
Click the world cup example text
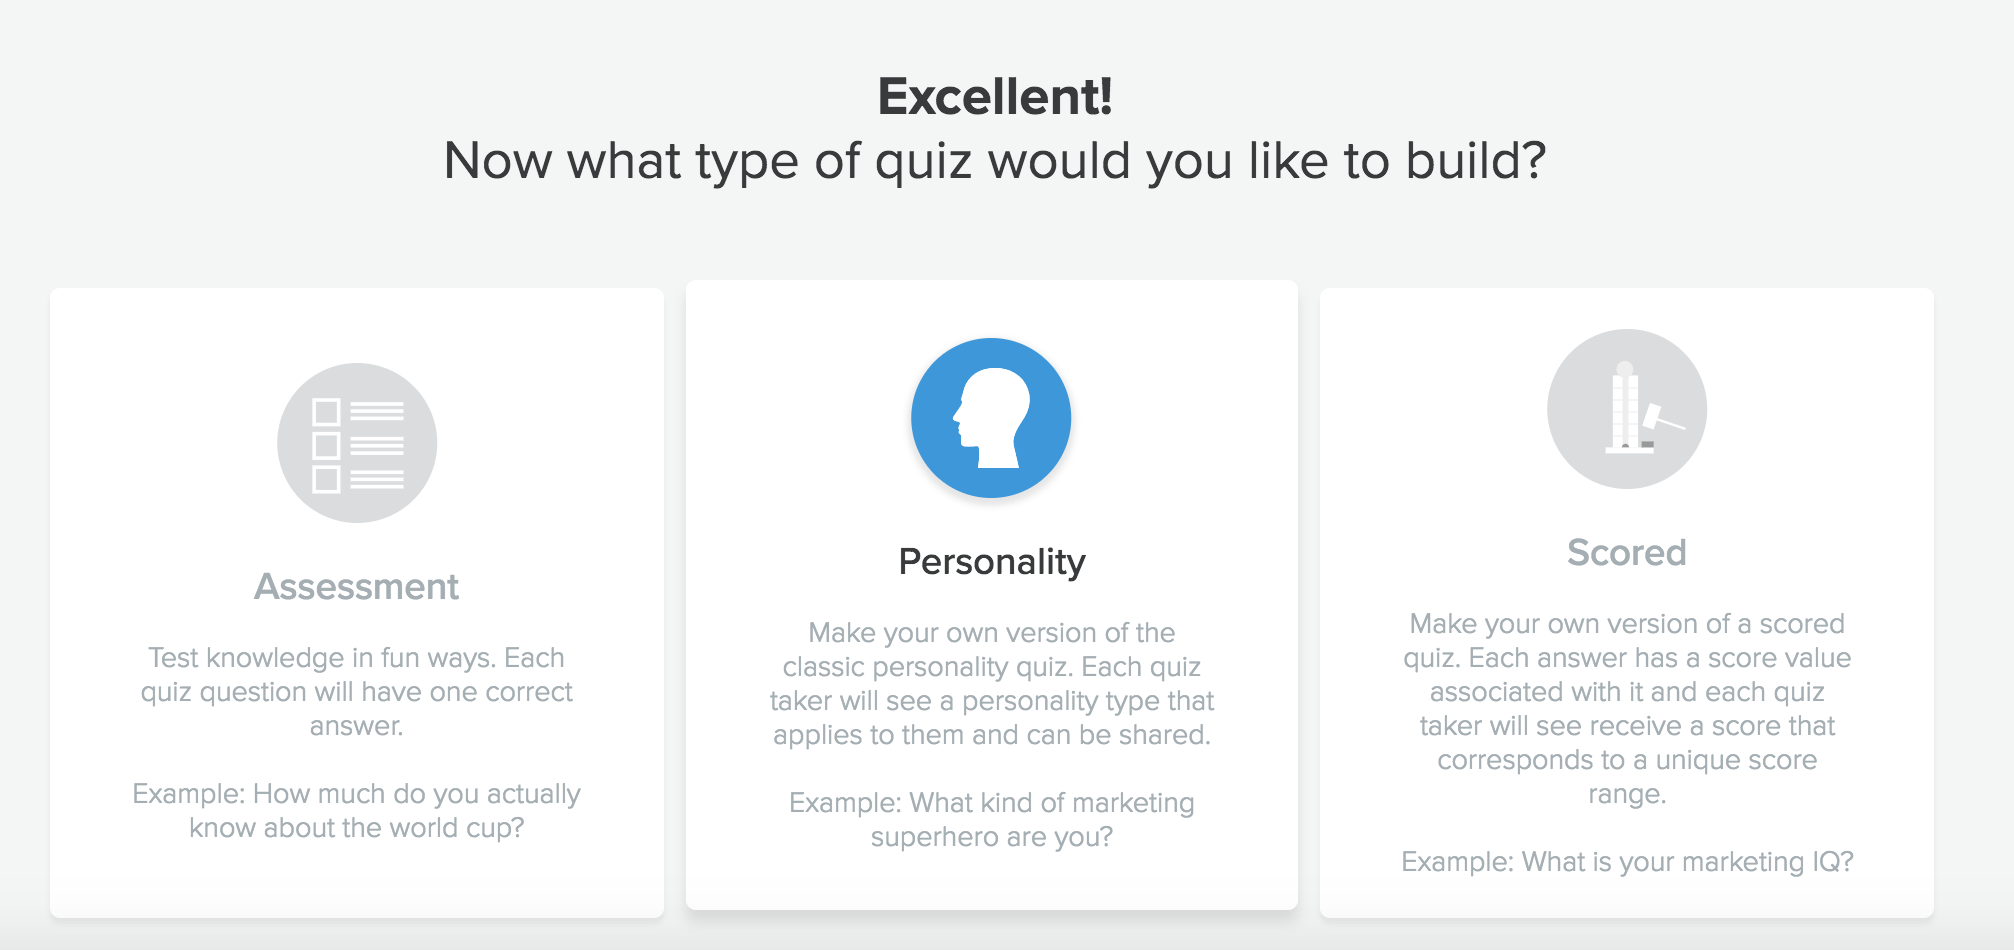pyautogui.click(x=357, y=811)
